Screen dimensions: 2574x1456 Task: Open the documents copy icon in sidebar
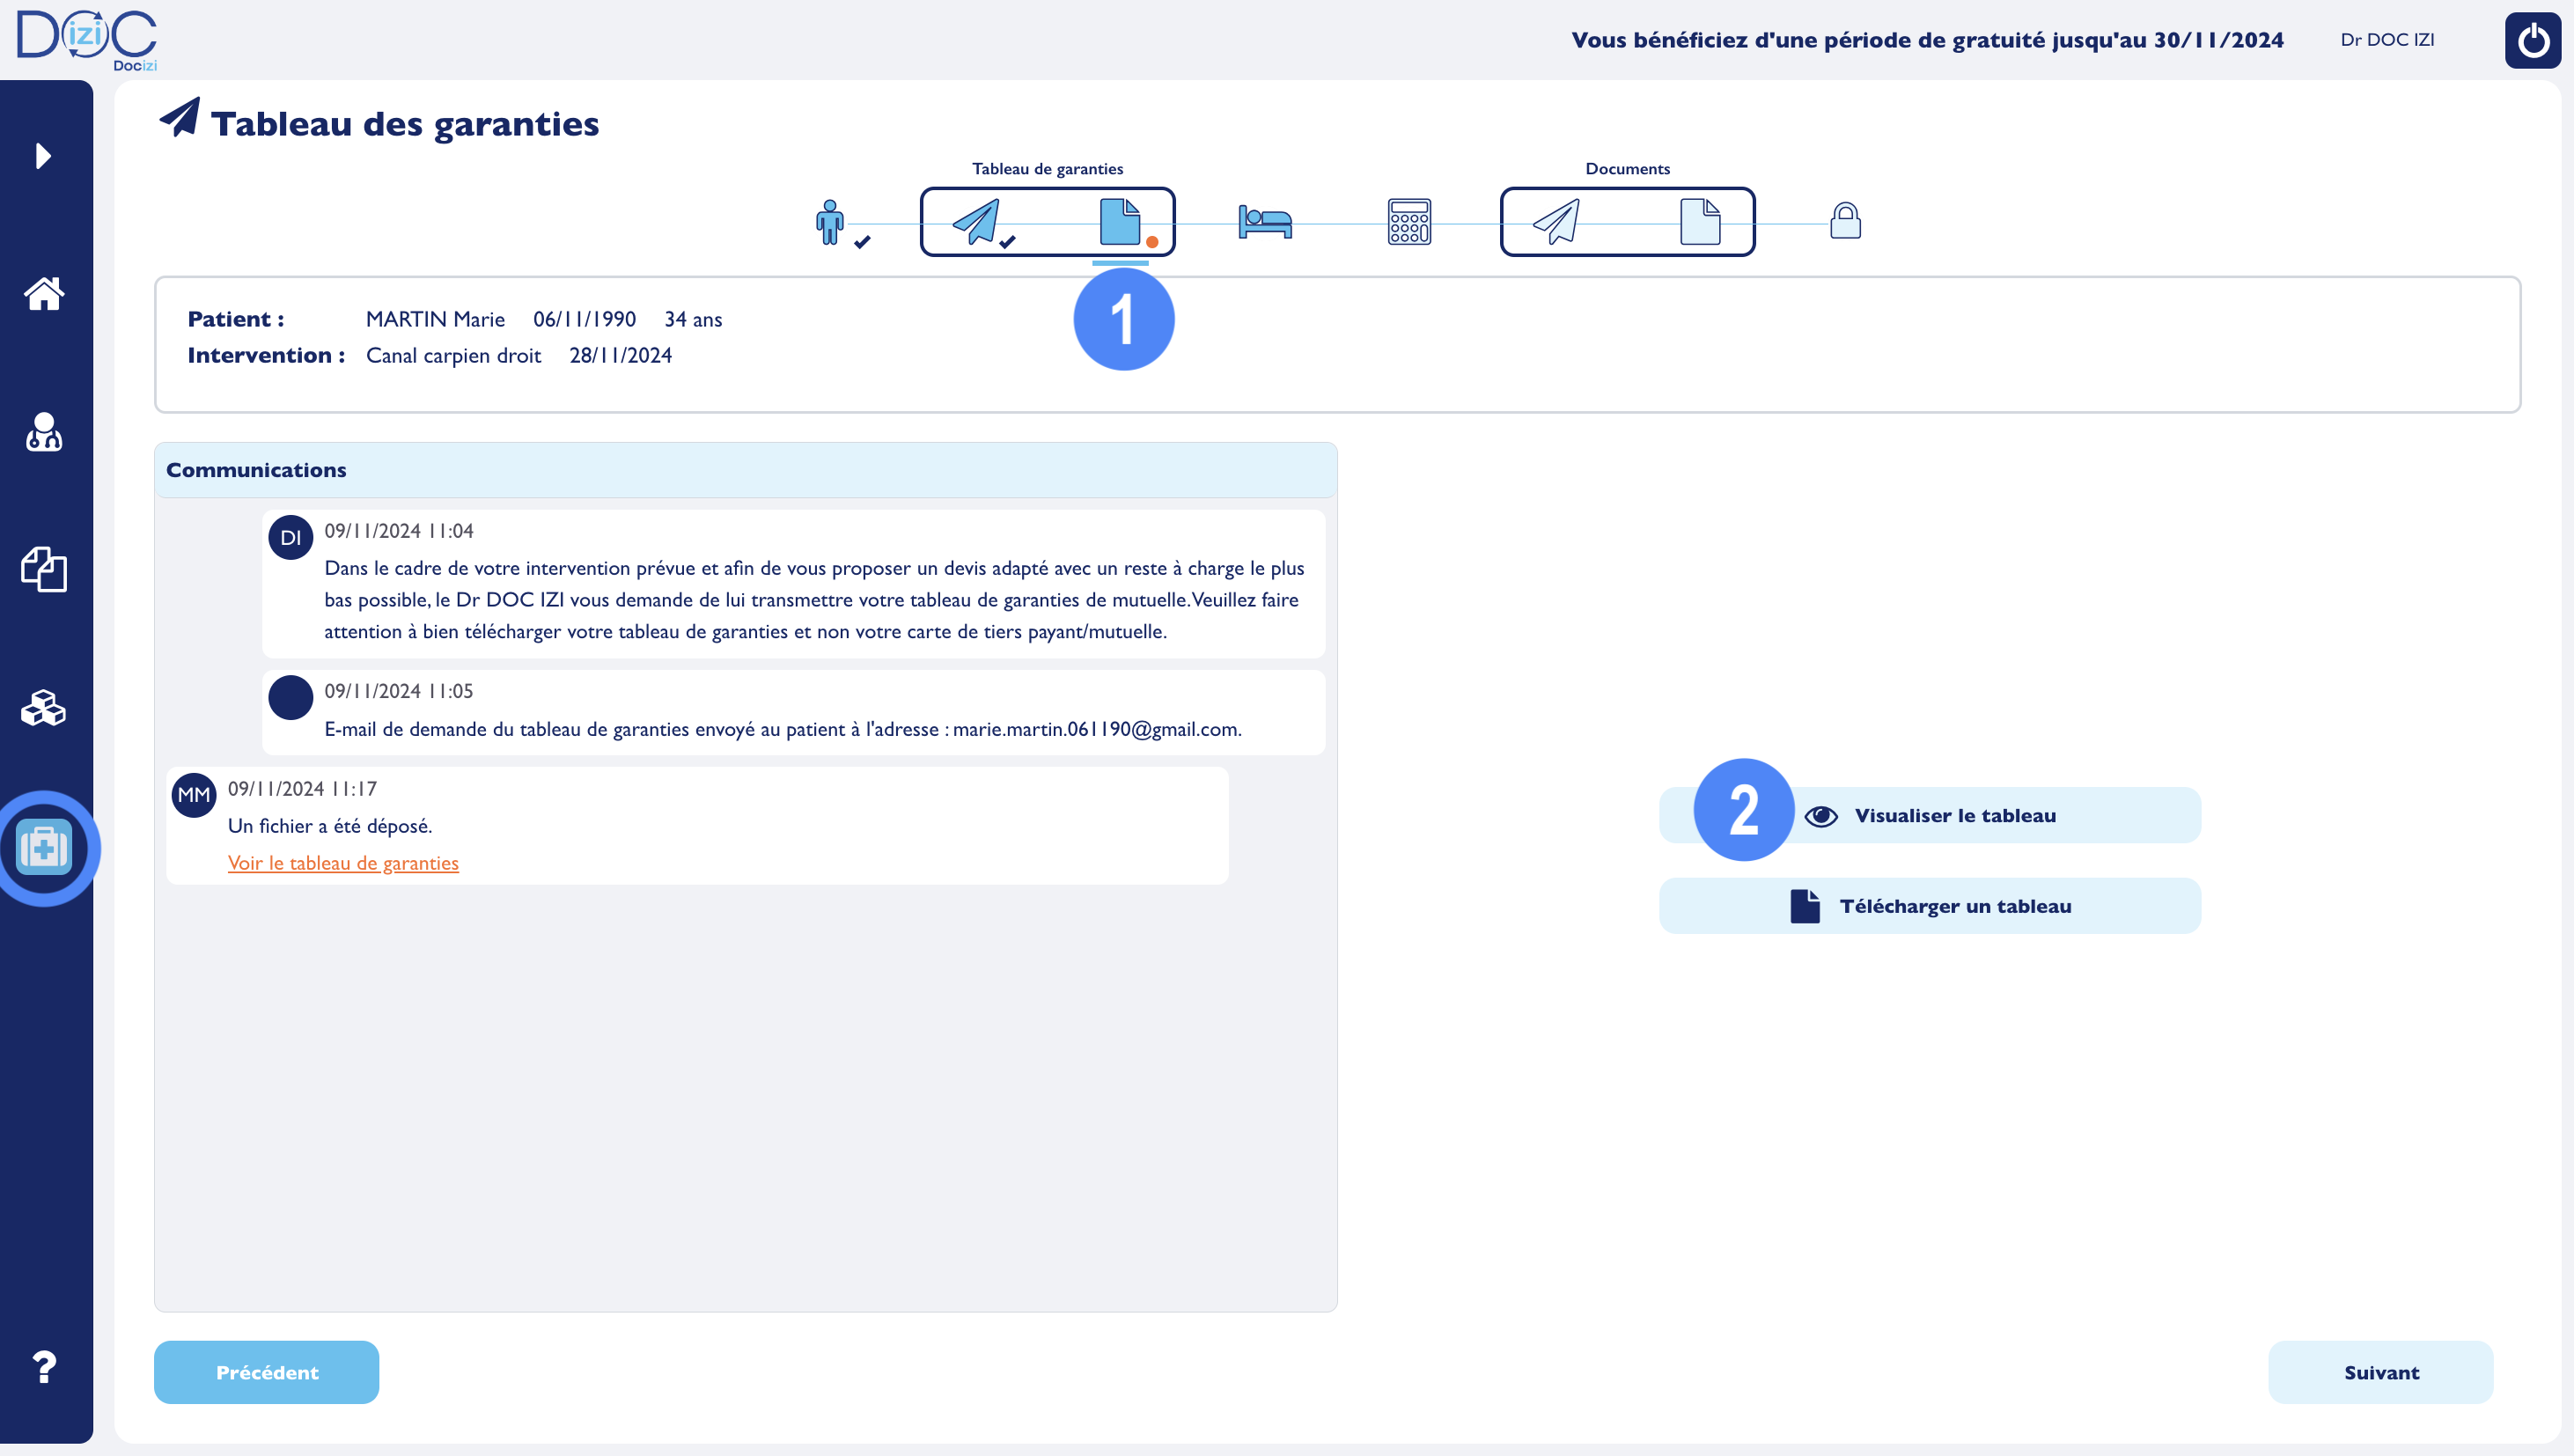coord(44,570)
